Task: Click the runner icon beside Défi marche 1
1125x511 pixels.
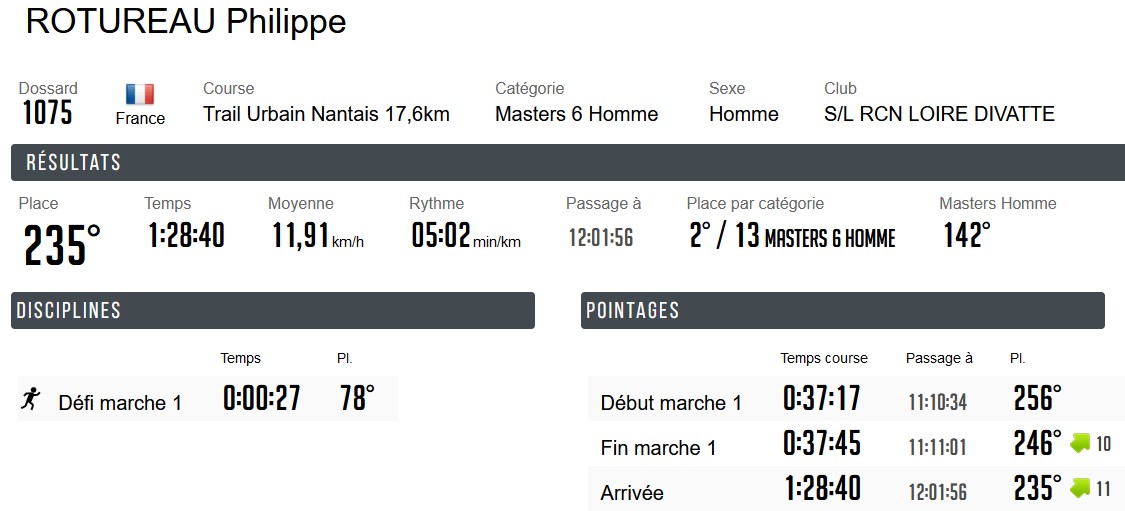Action: [30, 400]
